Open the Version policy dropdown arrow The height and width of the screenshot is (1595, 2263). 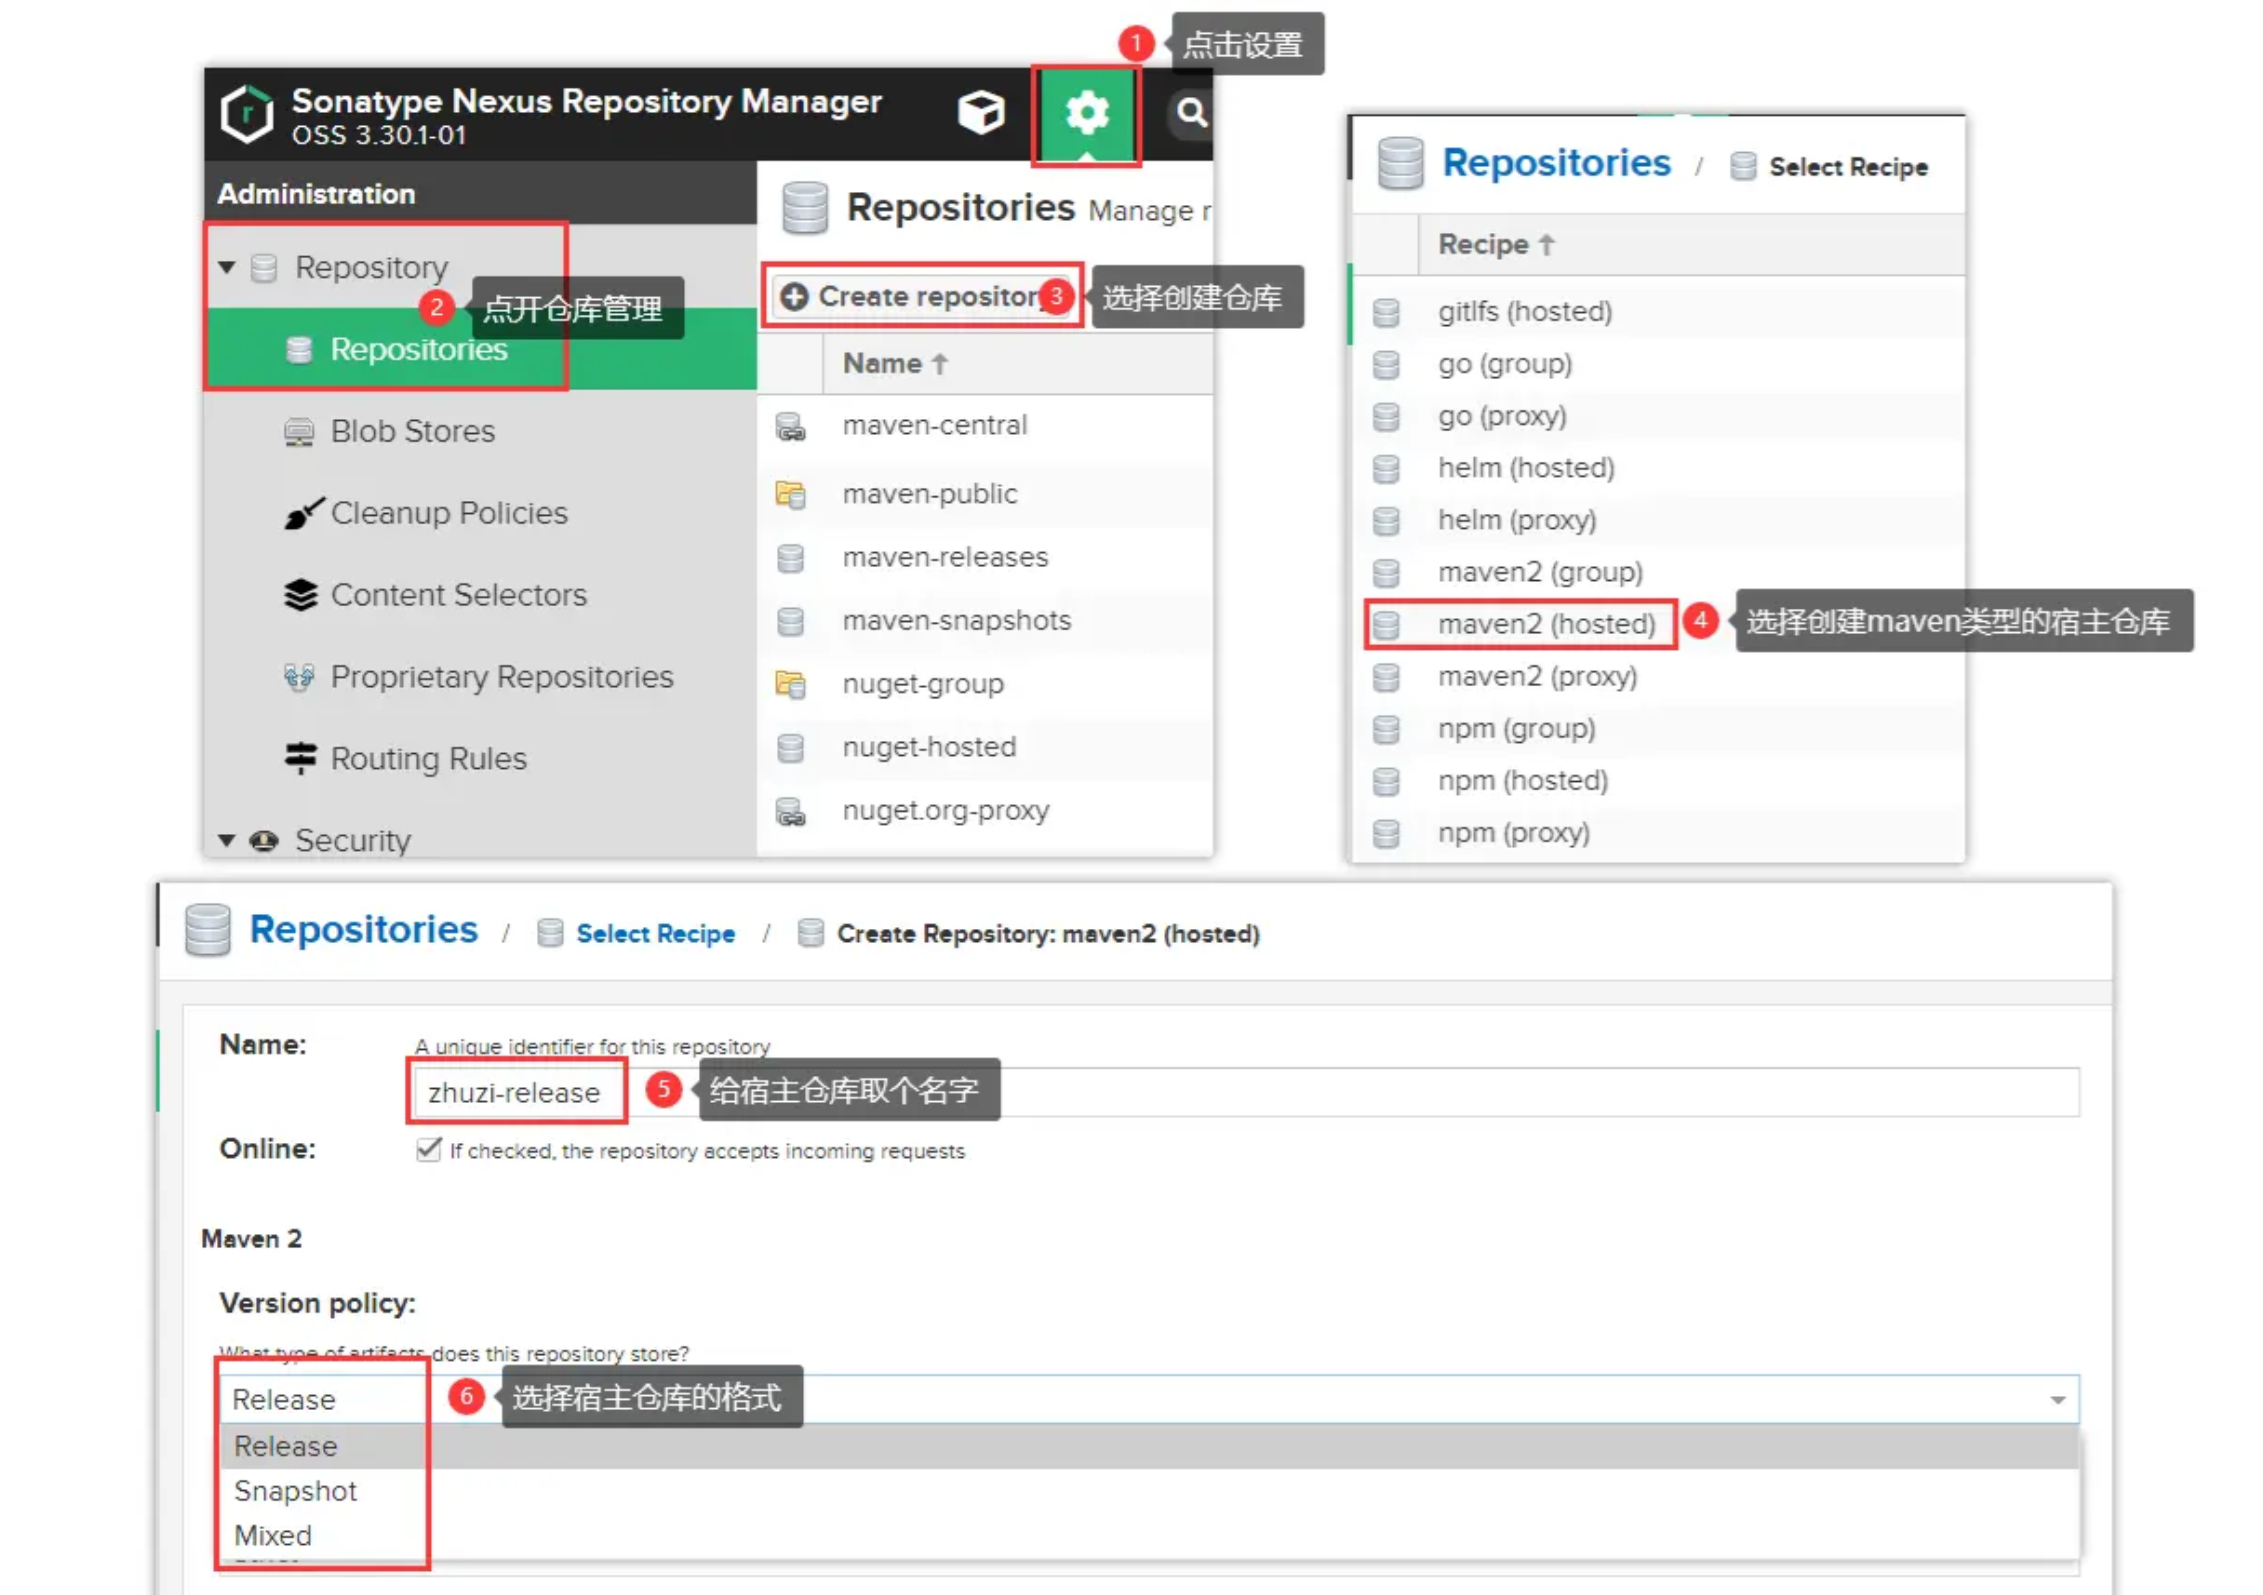pyautogui.click(x=2057, y=1399)
